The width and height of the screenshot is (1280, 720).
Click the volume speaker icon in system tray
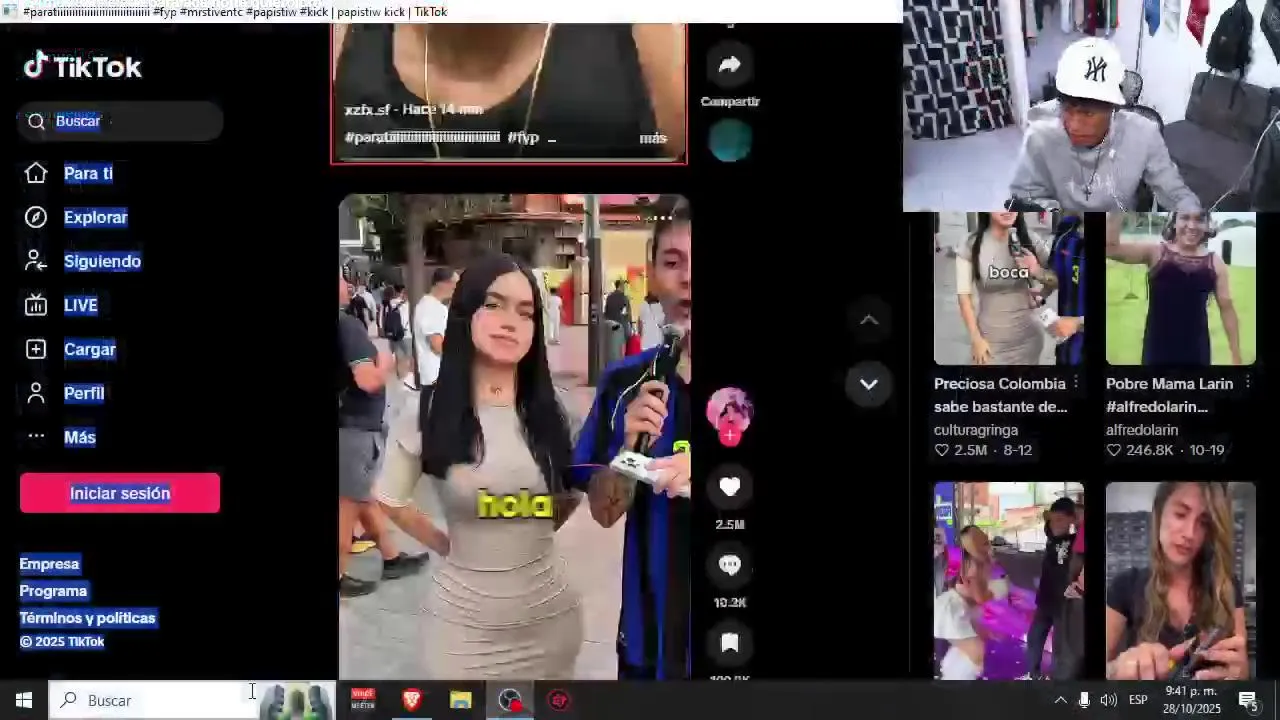click(1108, 700)
